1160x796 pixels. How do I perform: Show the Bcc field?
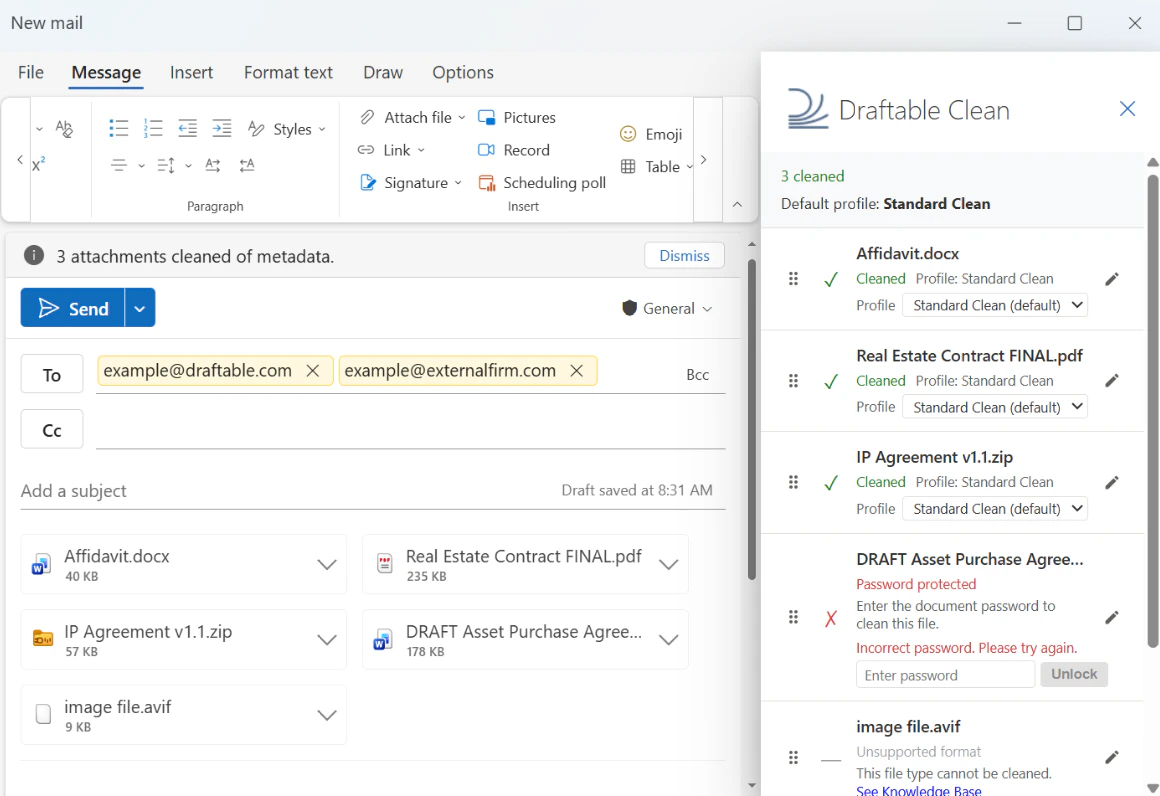point(697,374)
